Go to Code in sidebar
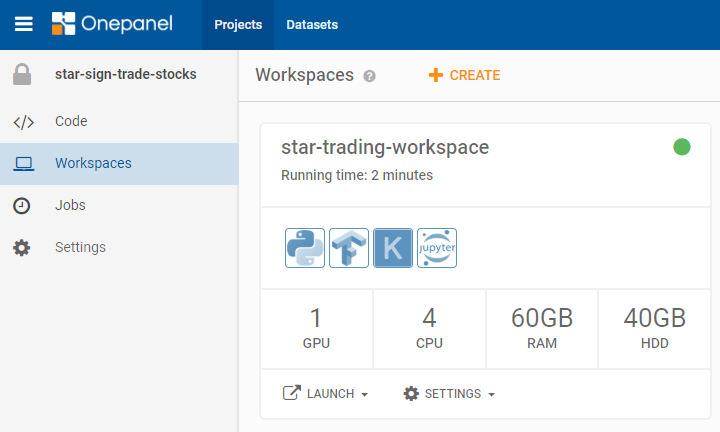Image resolution: width=720 pixels, height=432 pixels. (71, 121)
